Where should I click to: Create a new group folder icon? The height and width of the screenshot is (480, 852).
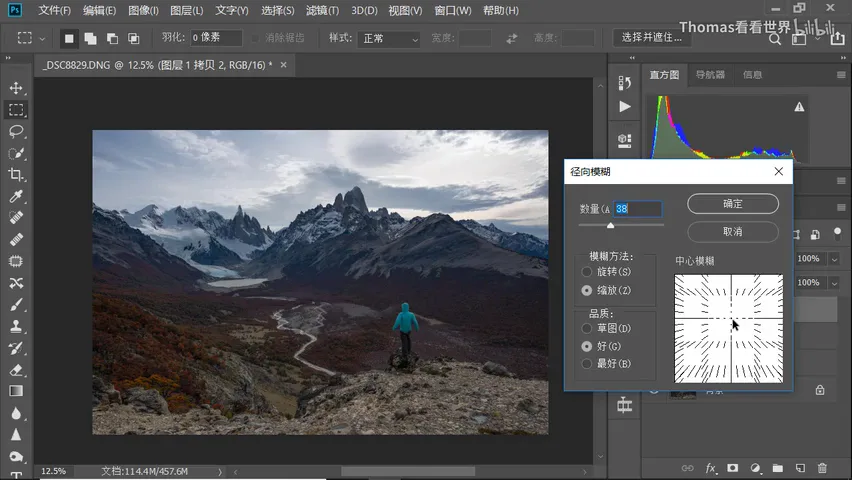coord(778,468)
